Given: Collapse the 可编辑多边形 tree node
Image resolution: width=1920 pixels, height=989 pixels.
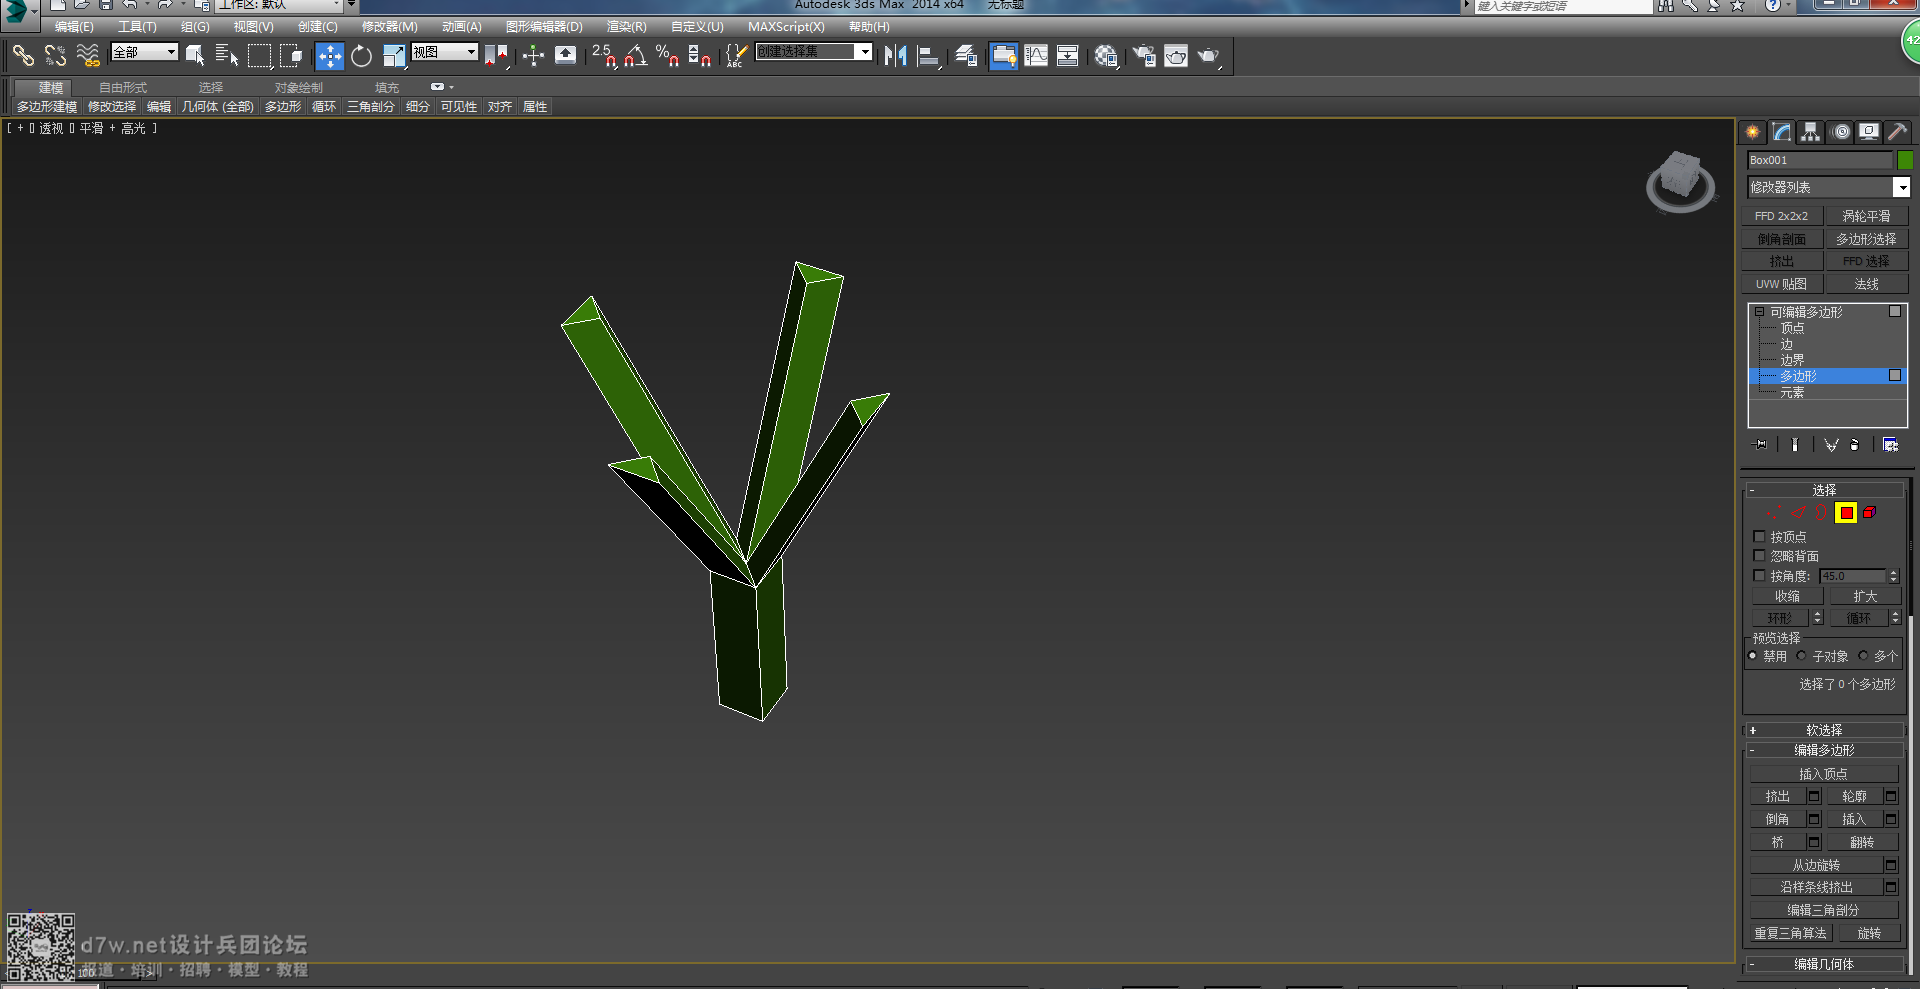Looking at the screenshot, I should coord(1759,312).
